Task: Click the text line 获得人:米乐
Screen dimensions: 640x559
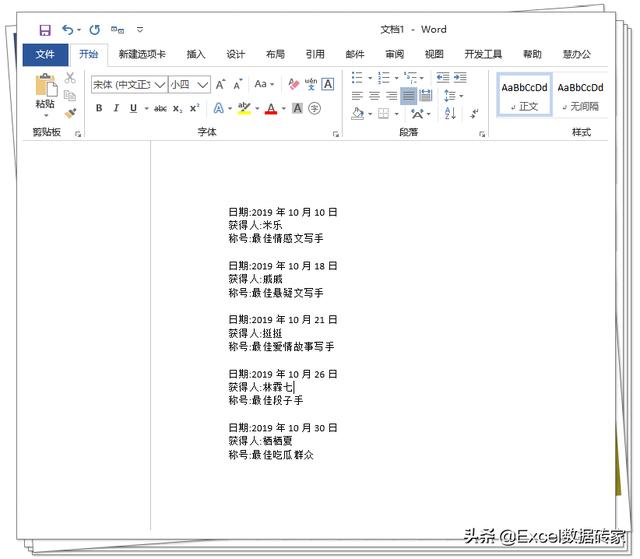Action: pyautogui.click(x=255, y=225)
